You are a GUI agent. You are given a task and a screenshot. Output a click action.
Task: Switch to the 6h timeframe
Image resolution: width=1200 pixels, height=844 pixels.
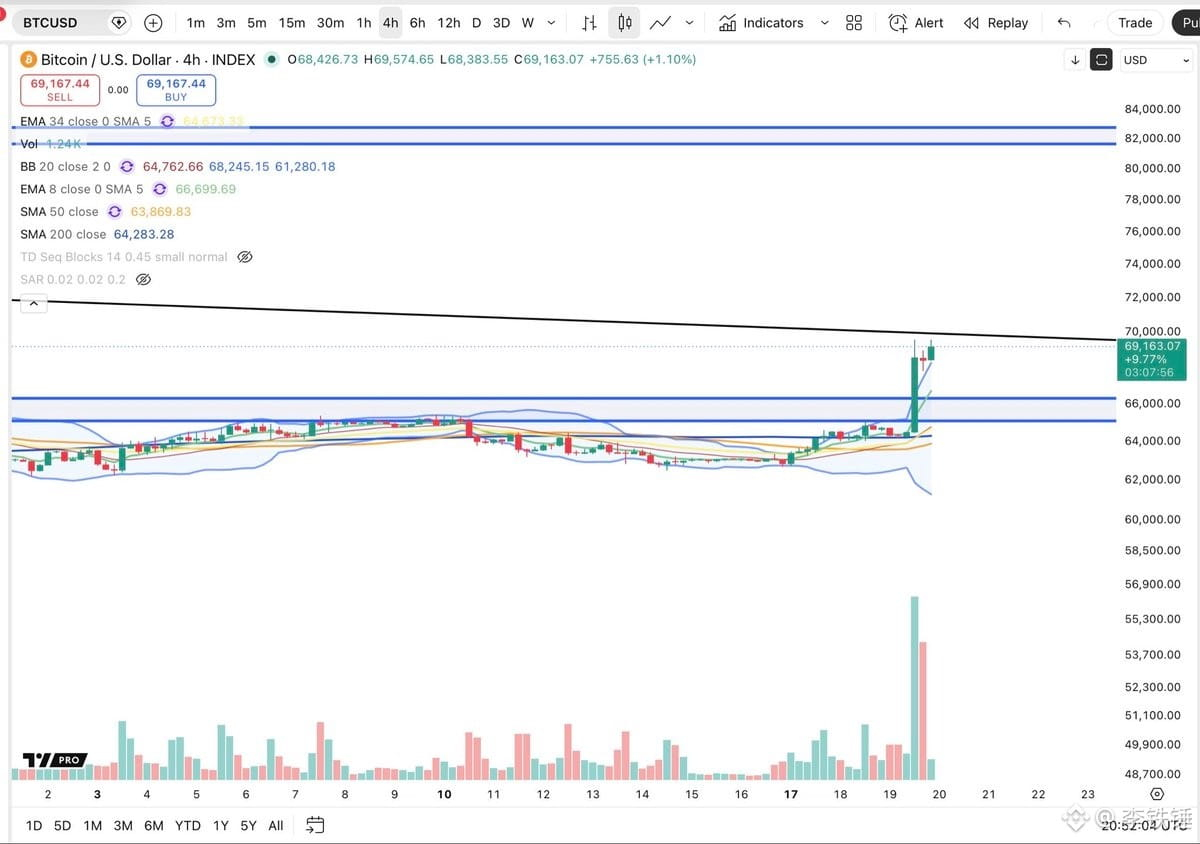pos(417,22)
